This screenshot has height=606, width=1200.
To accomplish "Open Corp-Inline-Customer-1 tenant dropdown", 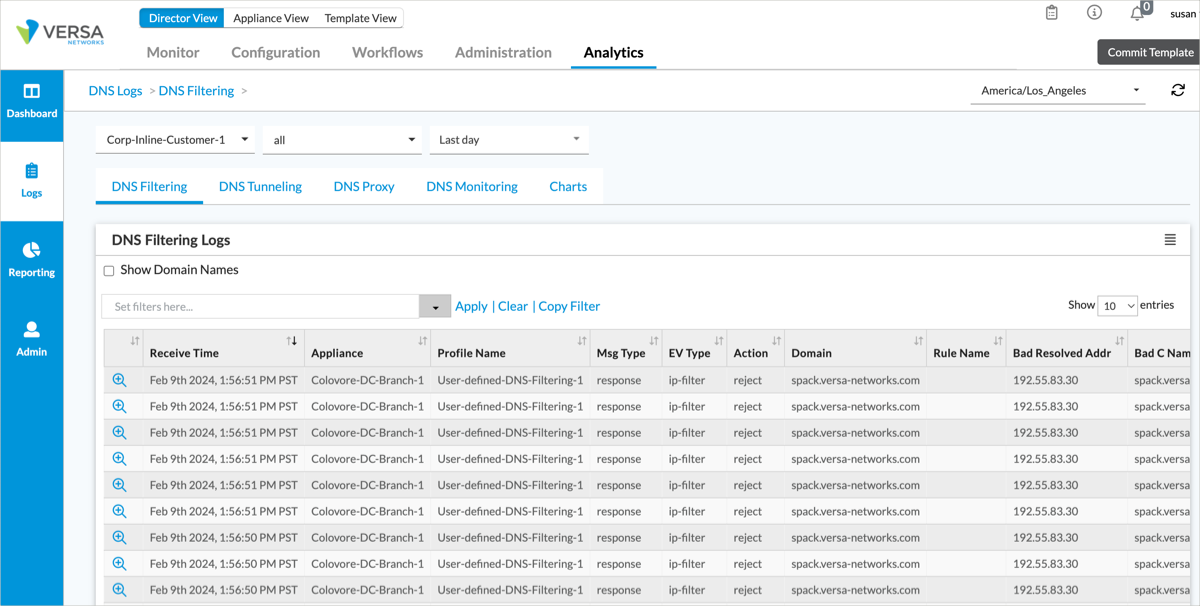I will tap(175, 140).
